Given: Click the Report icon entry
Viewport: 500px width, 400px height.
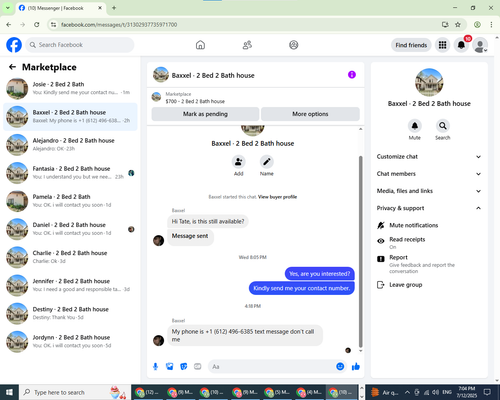Looking at the screenshot, I should tap(381, 259).
